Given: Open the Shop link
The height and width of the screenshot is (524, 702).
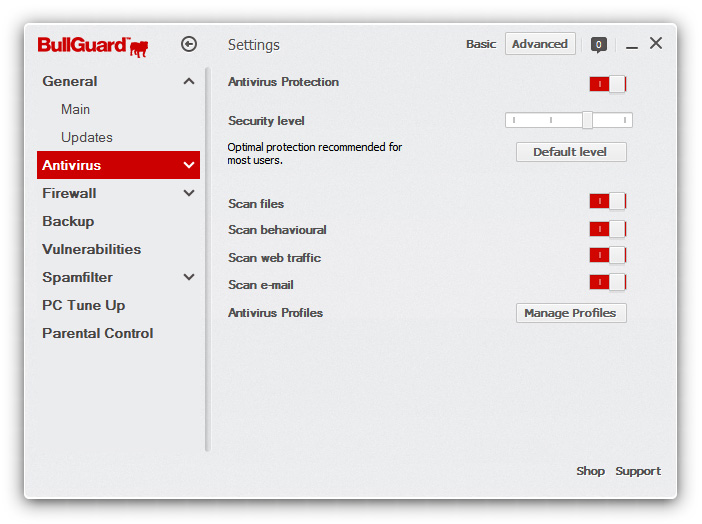Looking at the screenshot, I should (x=590, y=471).
